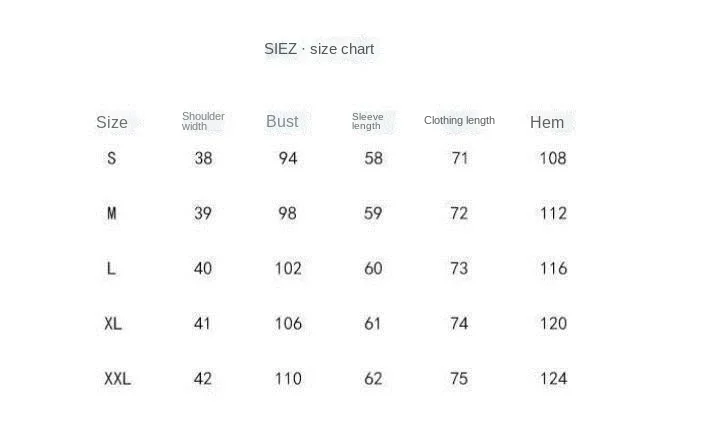This screenshot has width=712, height=434.
Task: Select the M size row label
Action: click(x=112, y=213)
